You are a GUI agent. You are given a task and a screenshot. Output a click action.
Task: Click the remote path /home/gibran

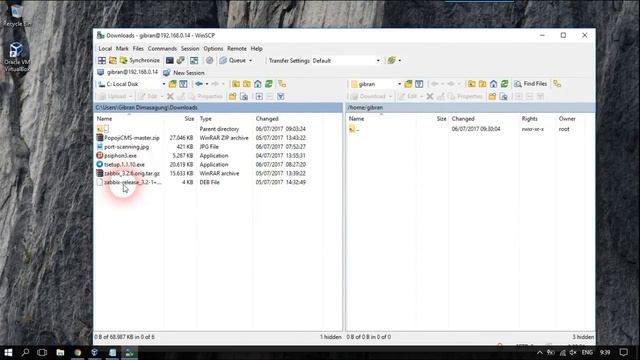click(365, 108)
